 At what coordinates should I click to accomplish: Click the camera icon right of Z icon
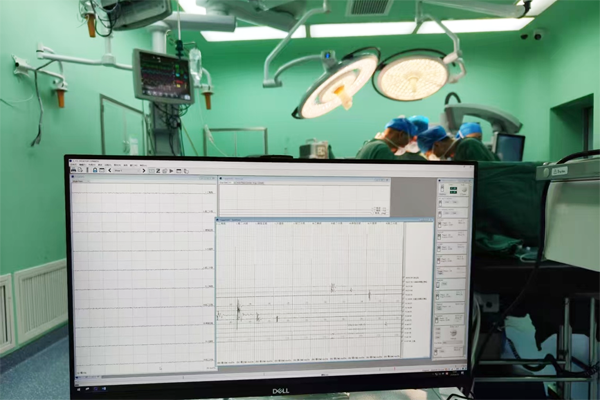165,171
